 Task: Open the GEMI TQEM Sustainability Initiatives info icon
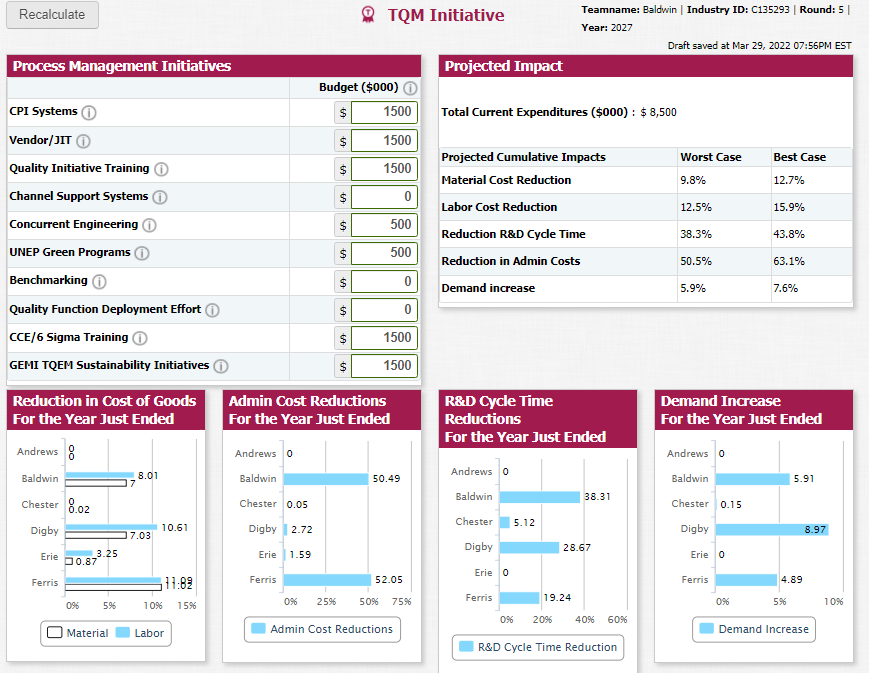(x=221, y=366)
